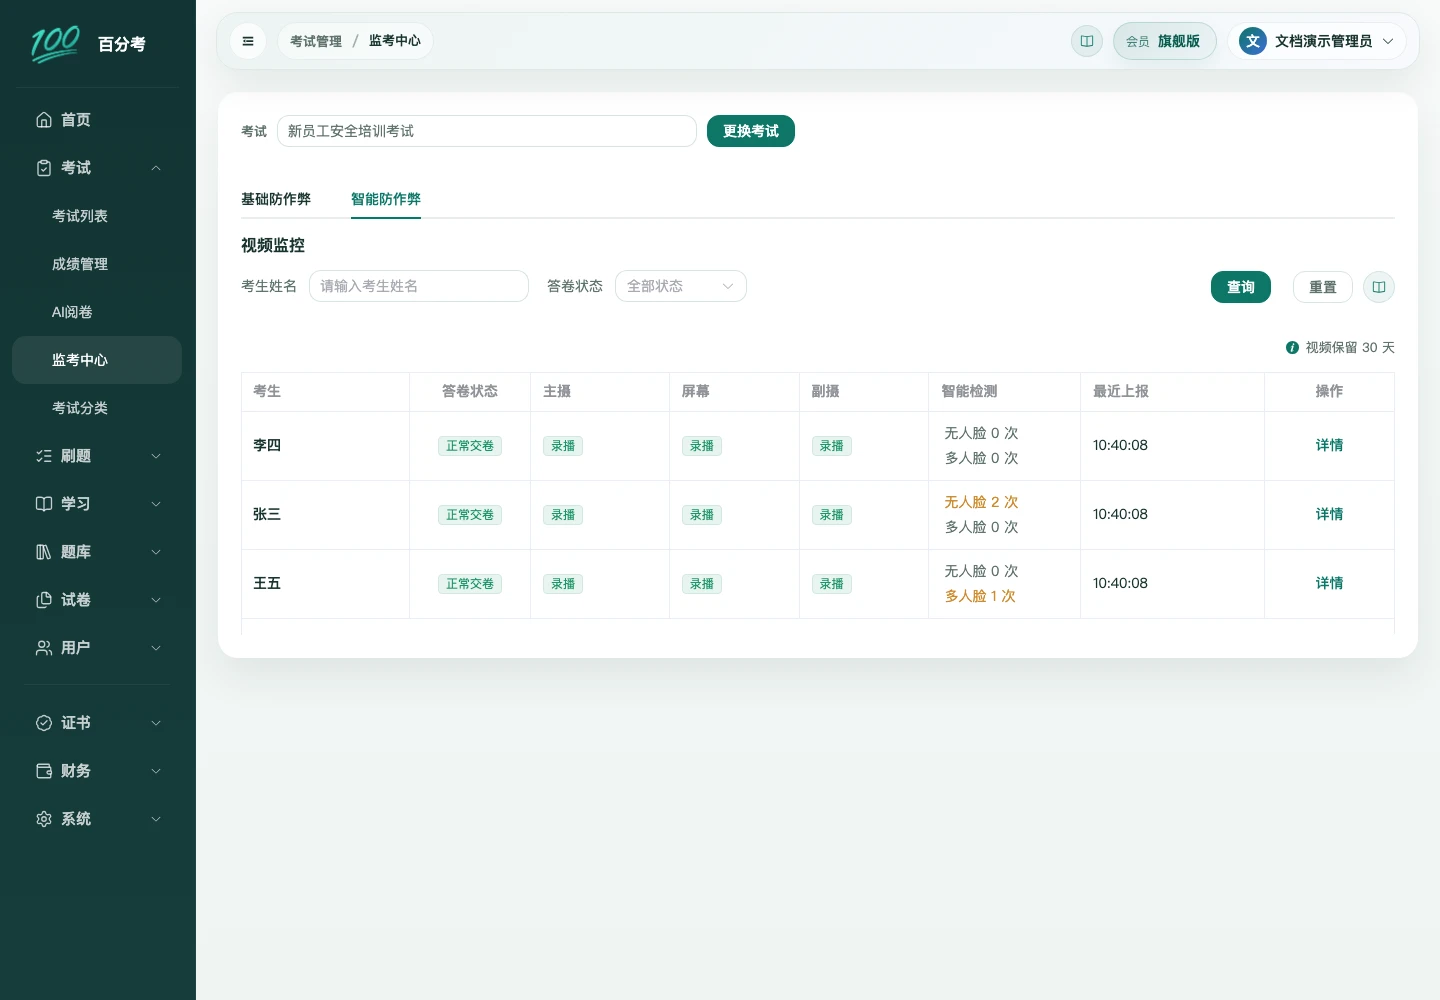Expand the 题库 sidebar menu
This screenshot has height=1000, width=1440.
[x=97, y=552]
